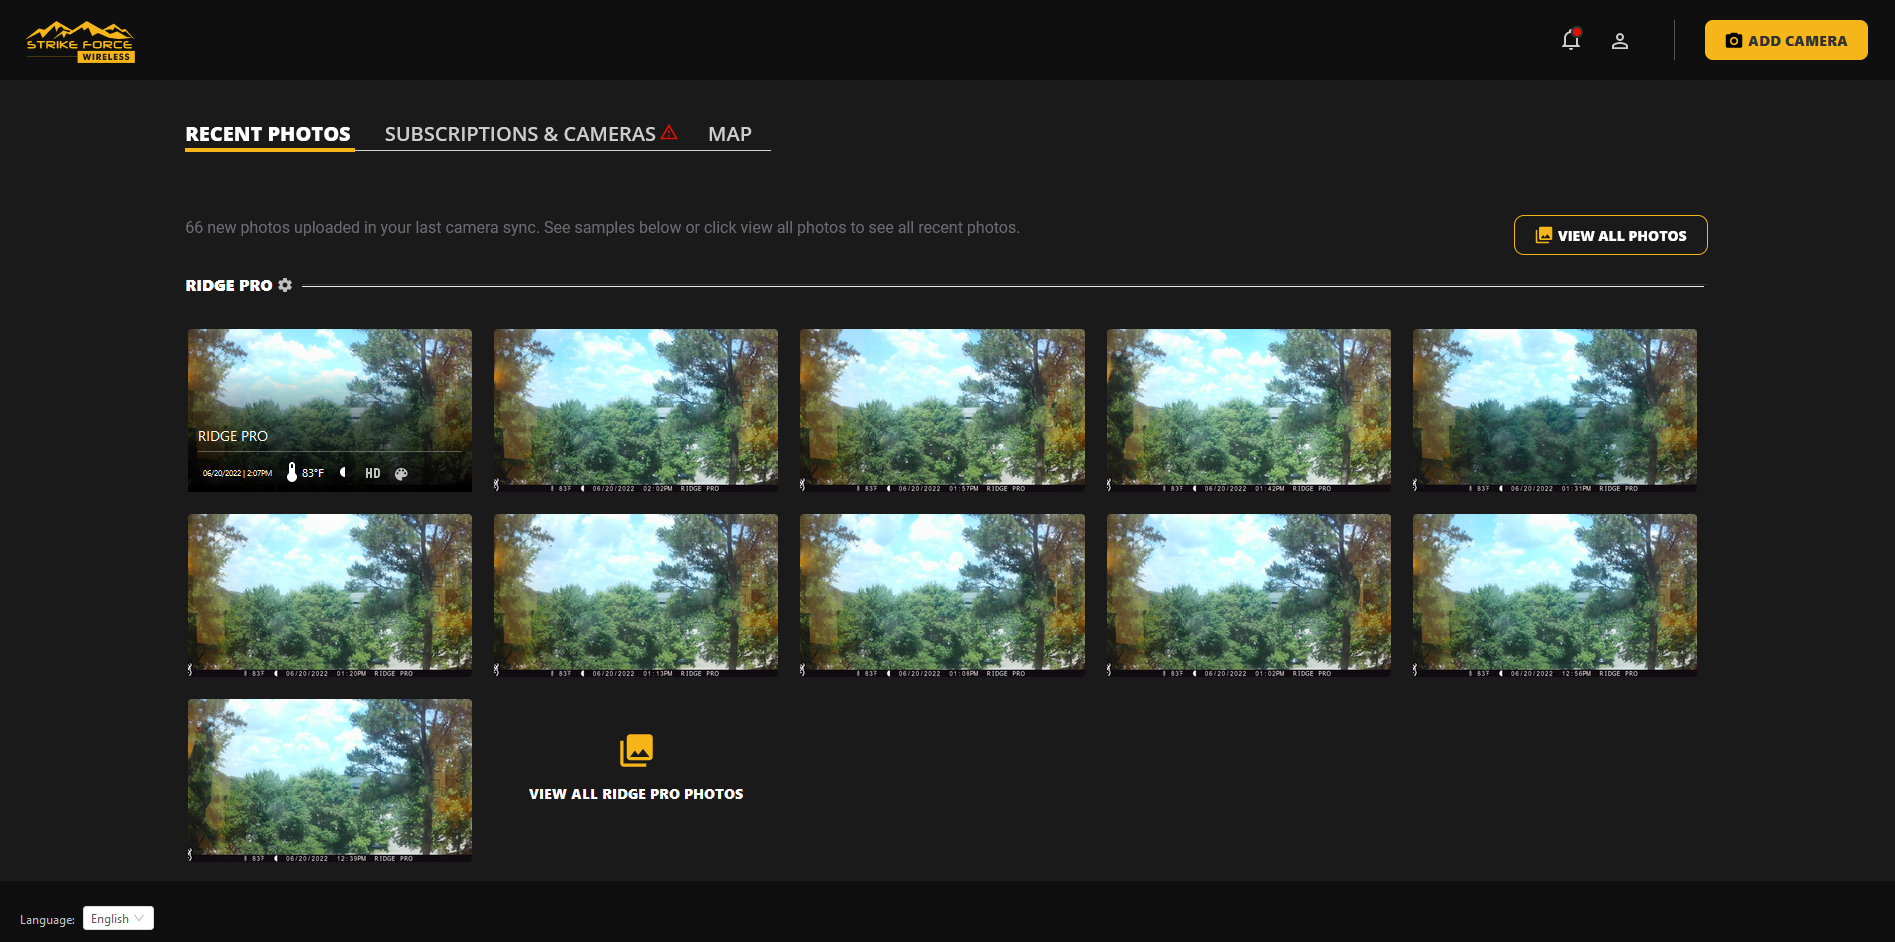Click the HD icon on first photo

click(372, 474)
